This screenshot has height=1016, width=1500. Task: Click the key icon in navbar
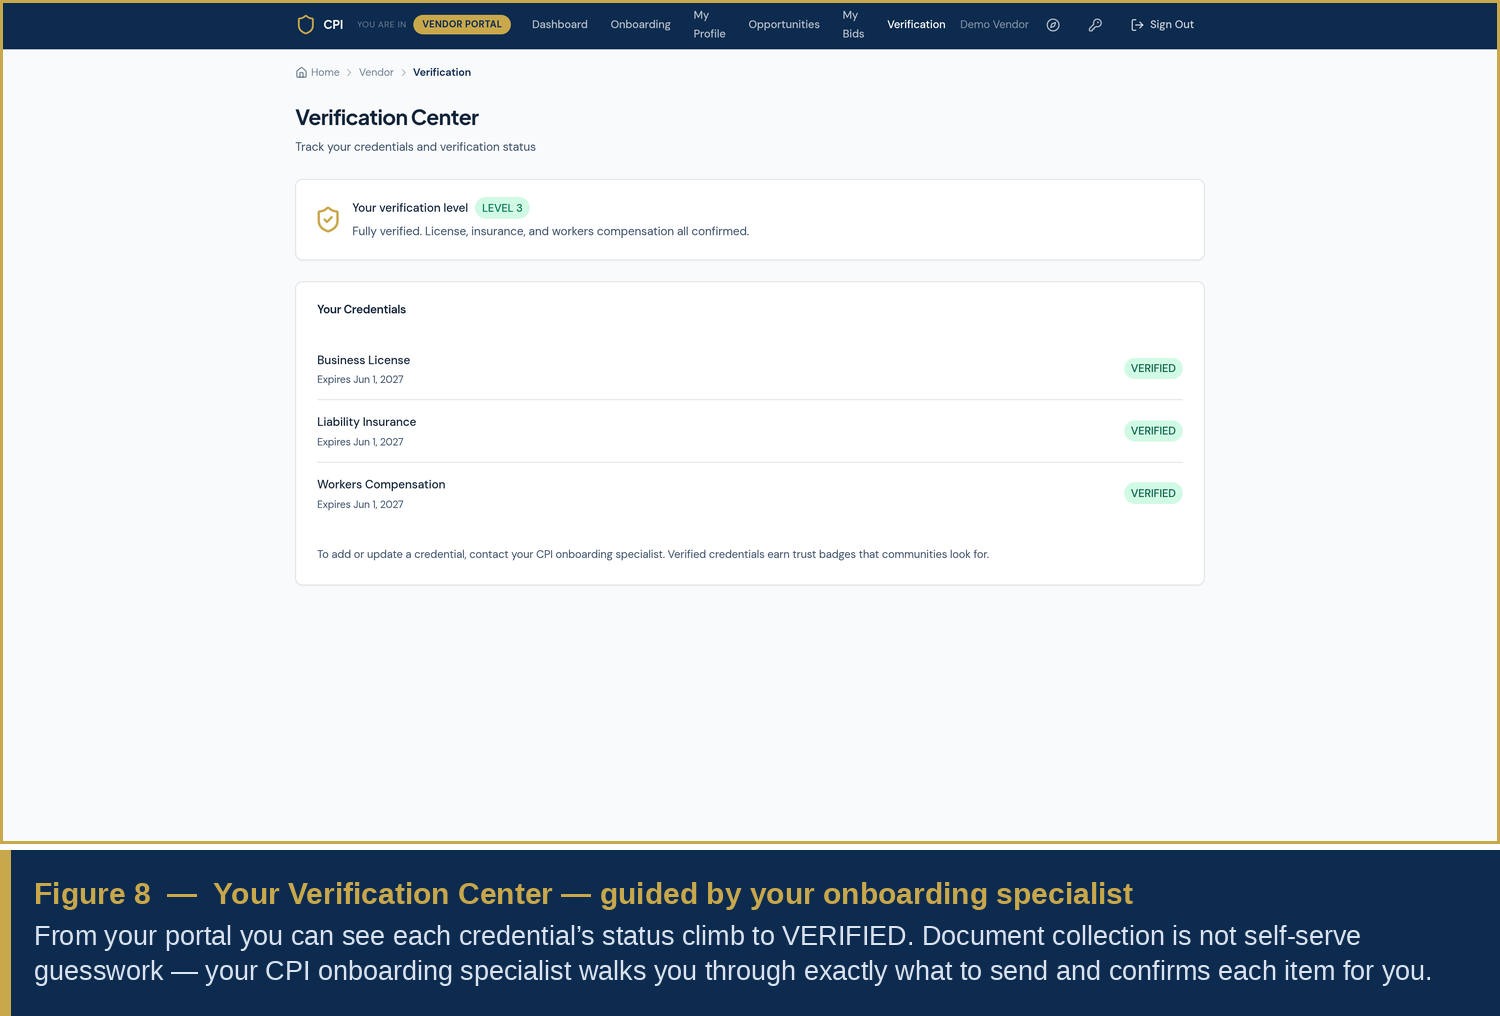pos(1095,25)
